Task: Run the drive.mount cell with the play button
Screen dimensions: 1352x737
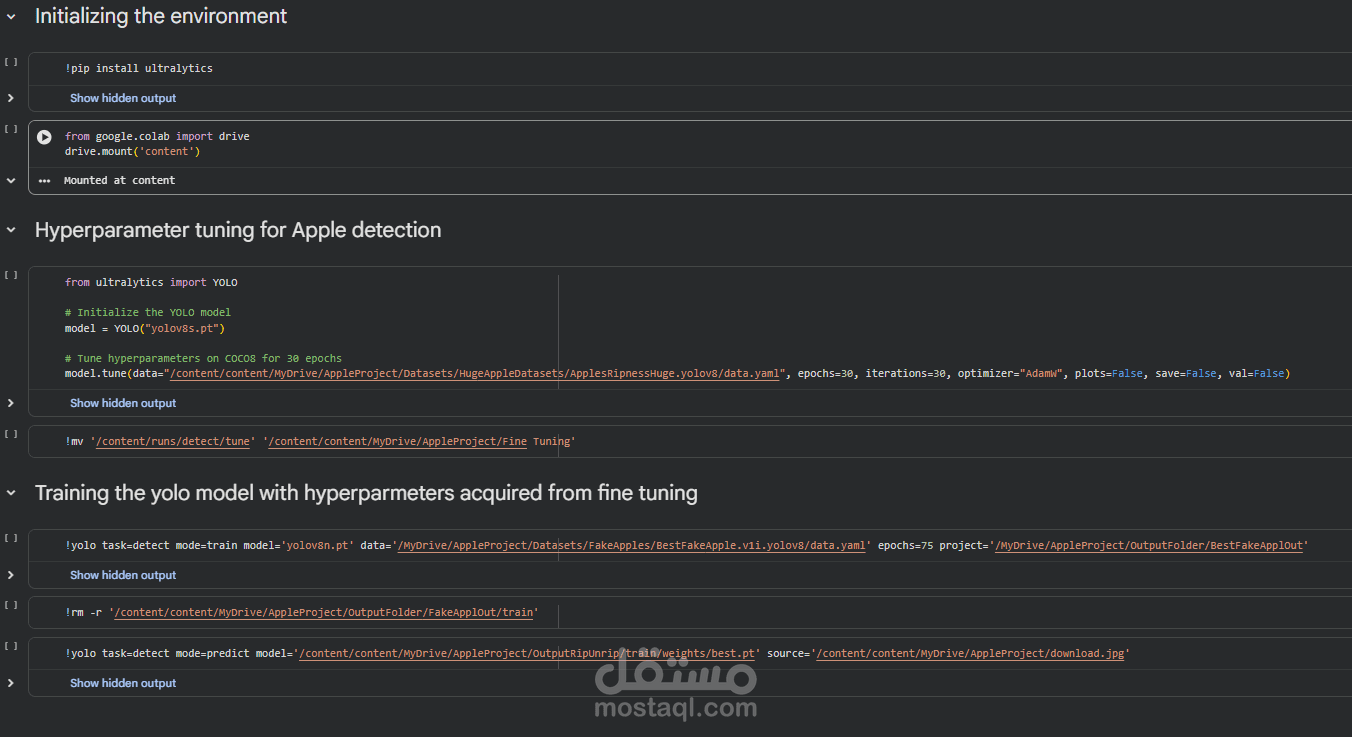Action: point(44,137)
